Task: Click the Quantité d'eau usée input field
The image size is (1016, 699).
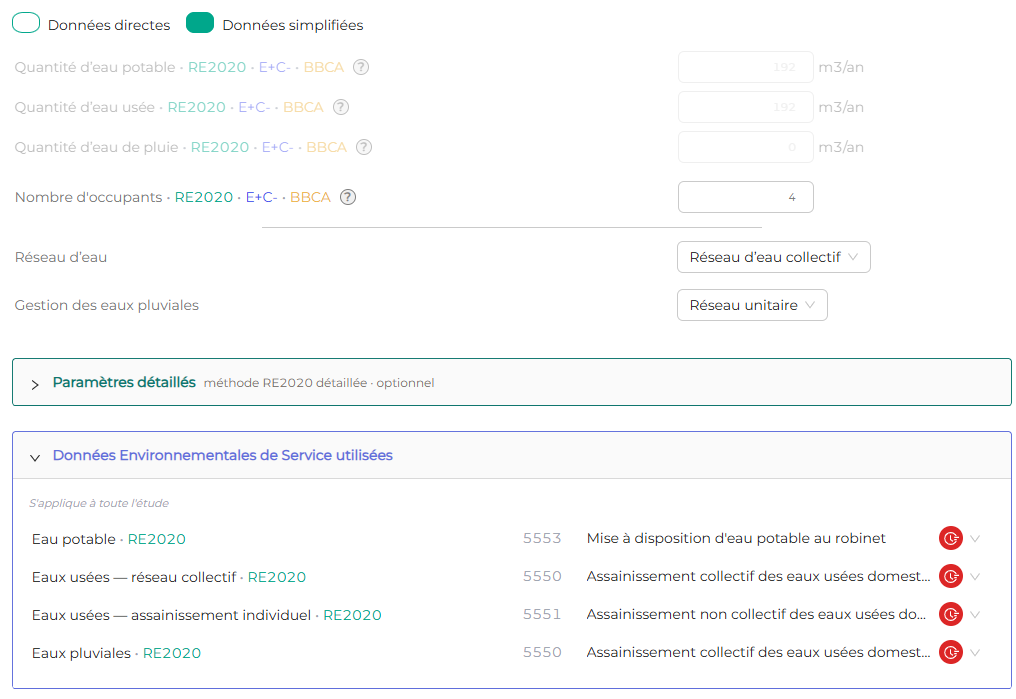Action: click(x=745, y=107)
